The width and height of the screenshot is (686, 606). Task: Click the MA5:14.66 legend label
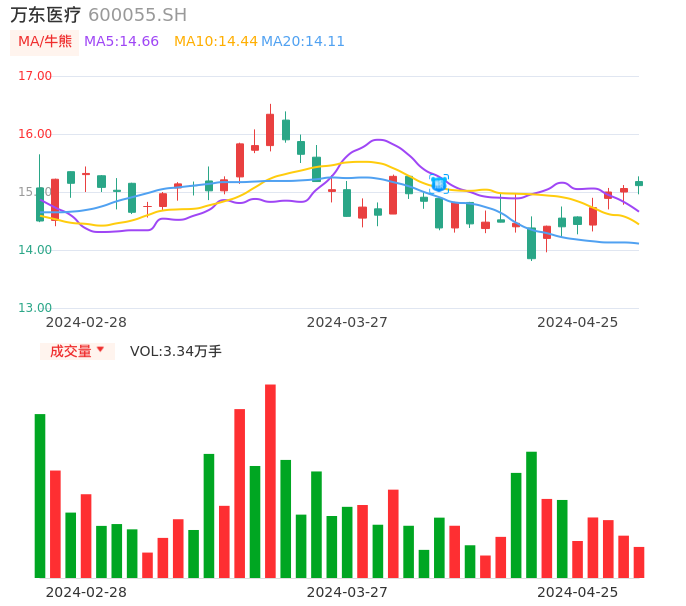click(x=121, y=42)
